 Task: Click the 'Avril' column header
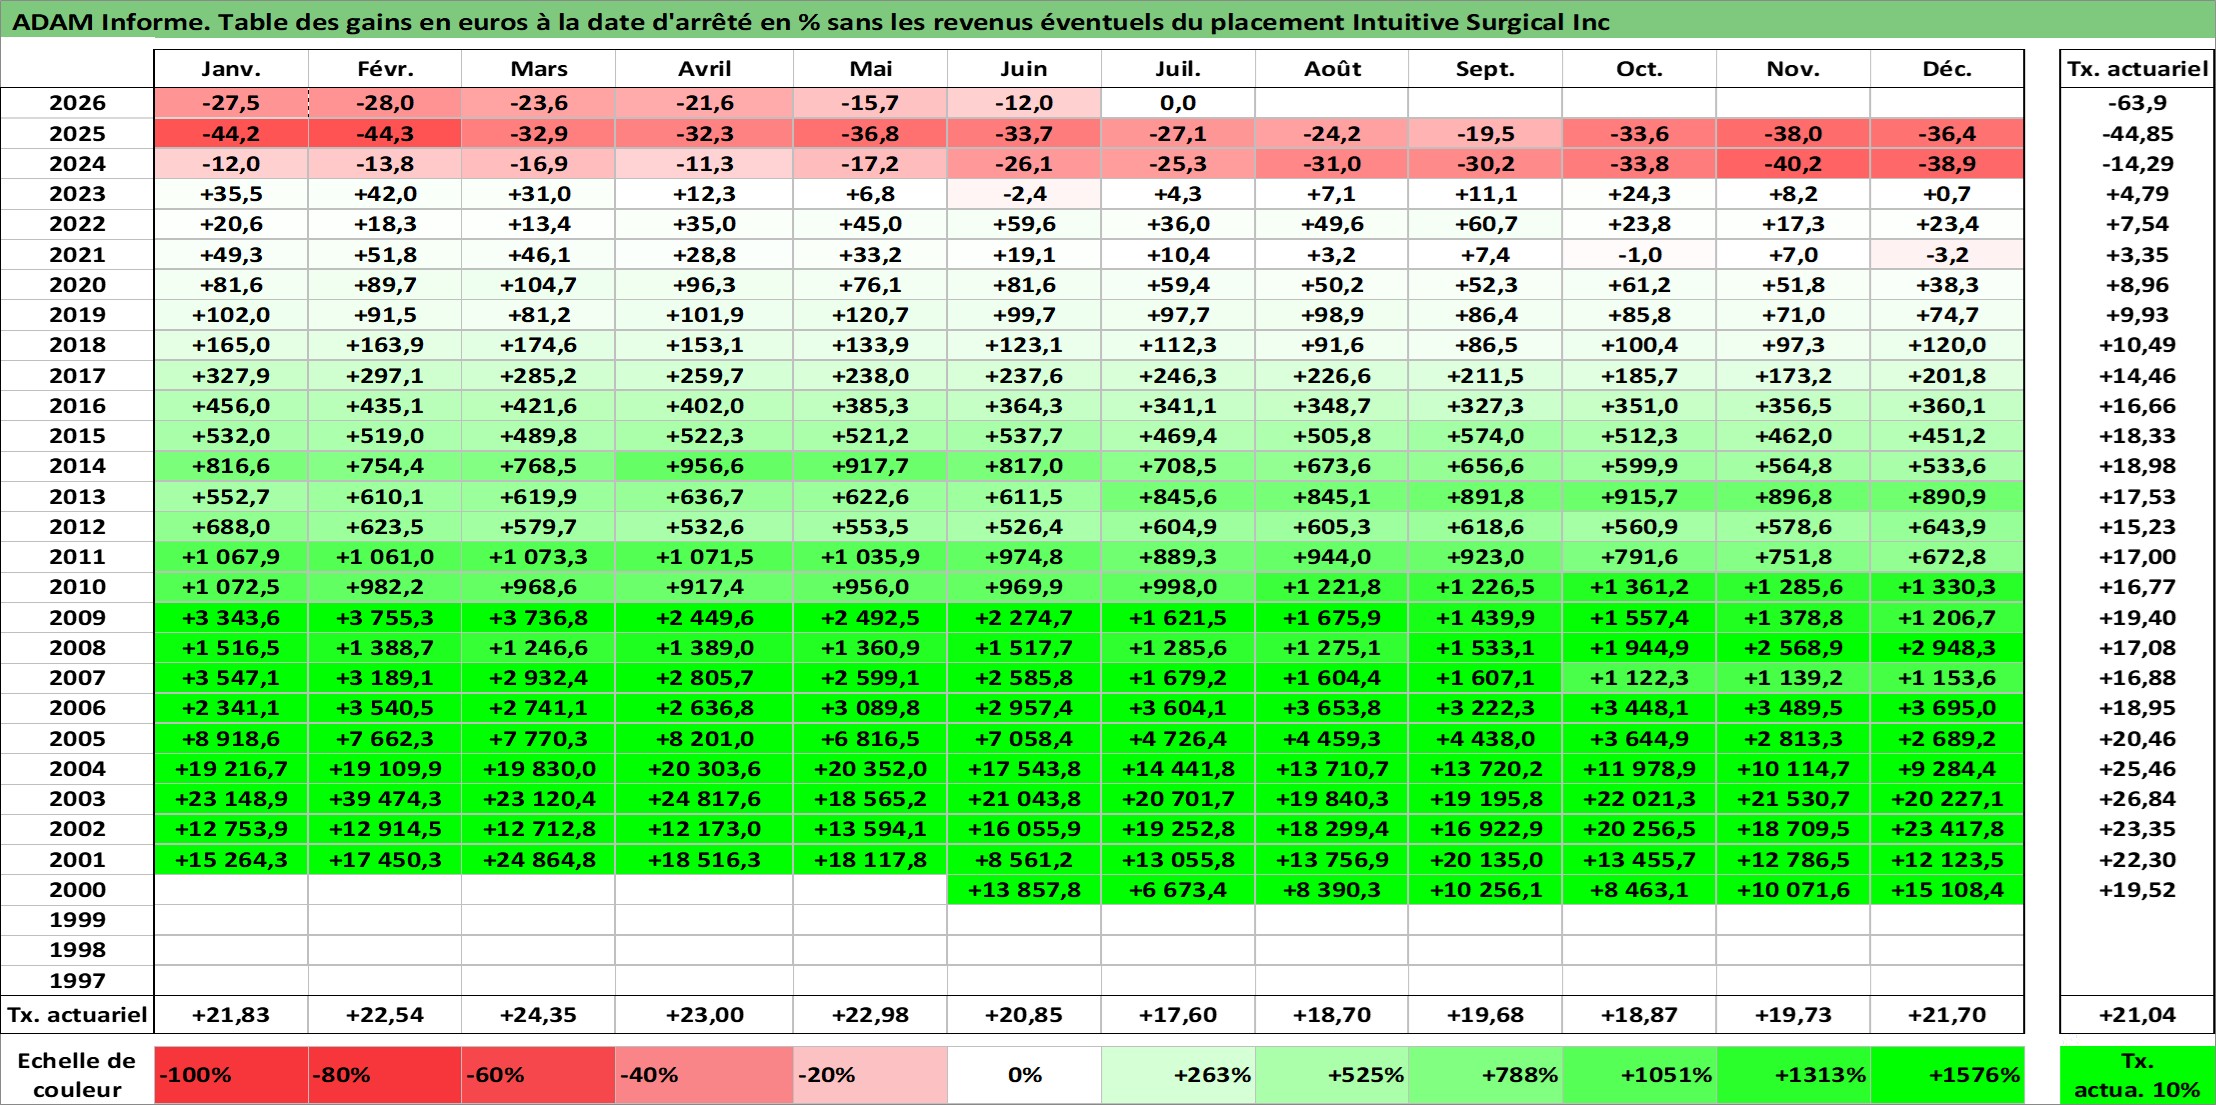click(x=705, y=69)
